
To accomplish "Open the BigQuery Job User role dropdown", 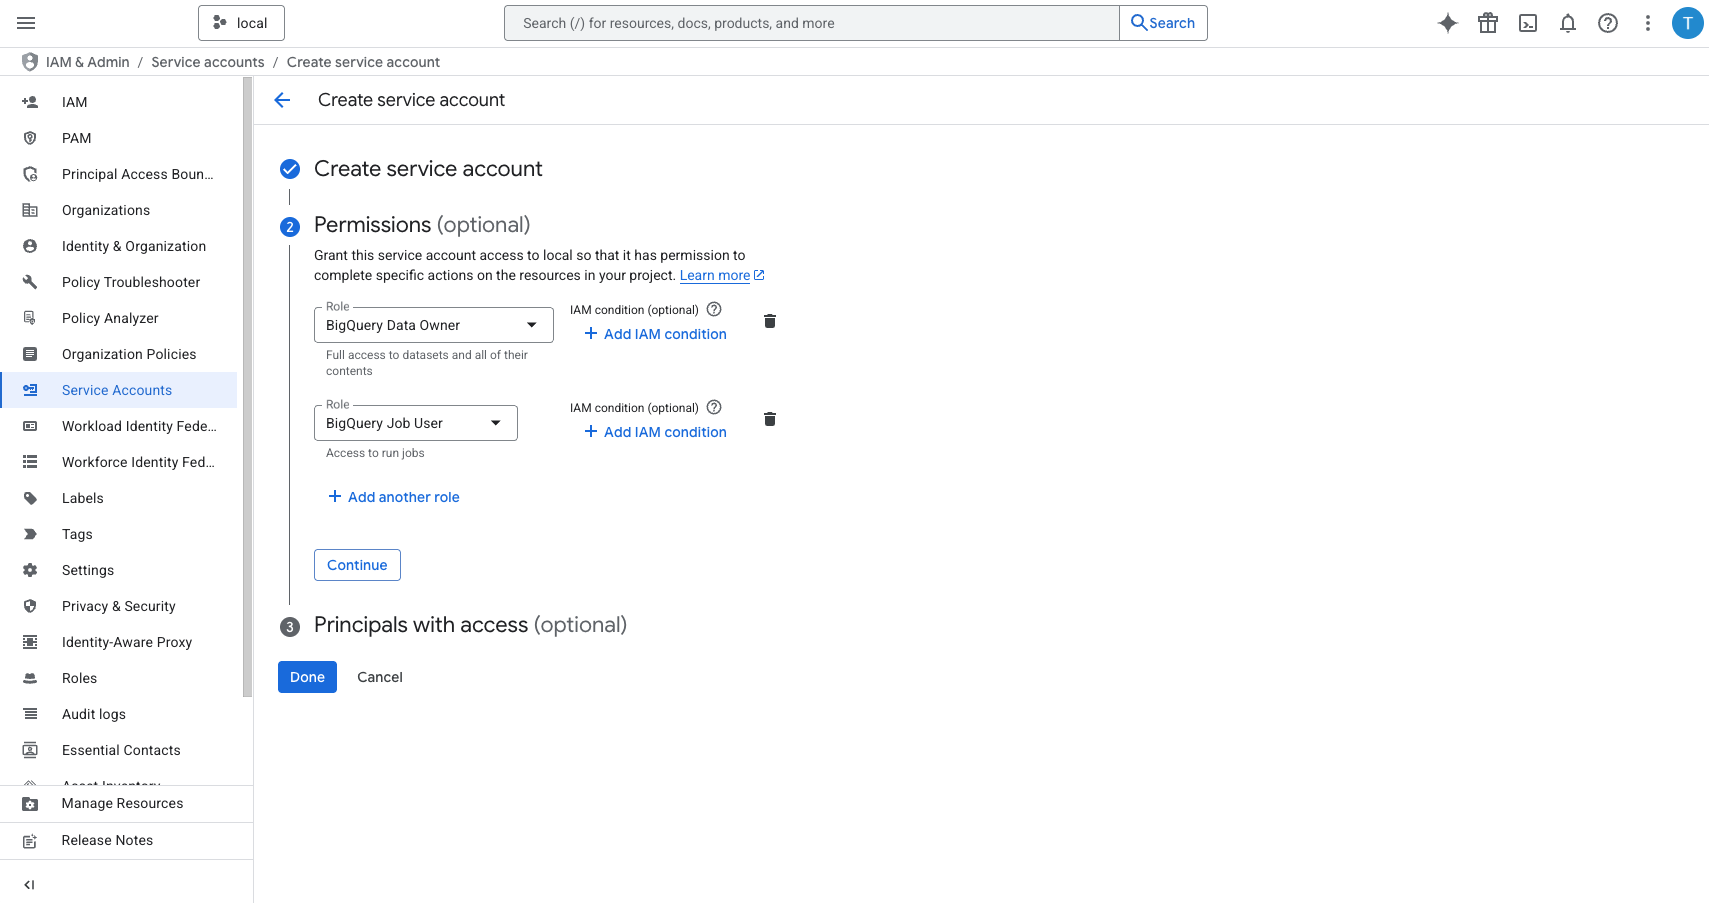I will tap(416, 423).
